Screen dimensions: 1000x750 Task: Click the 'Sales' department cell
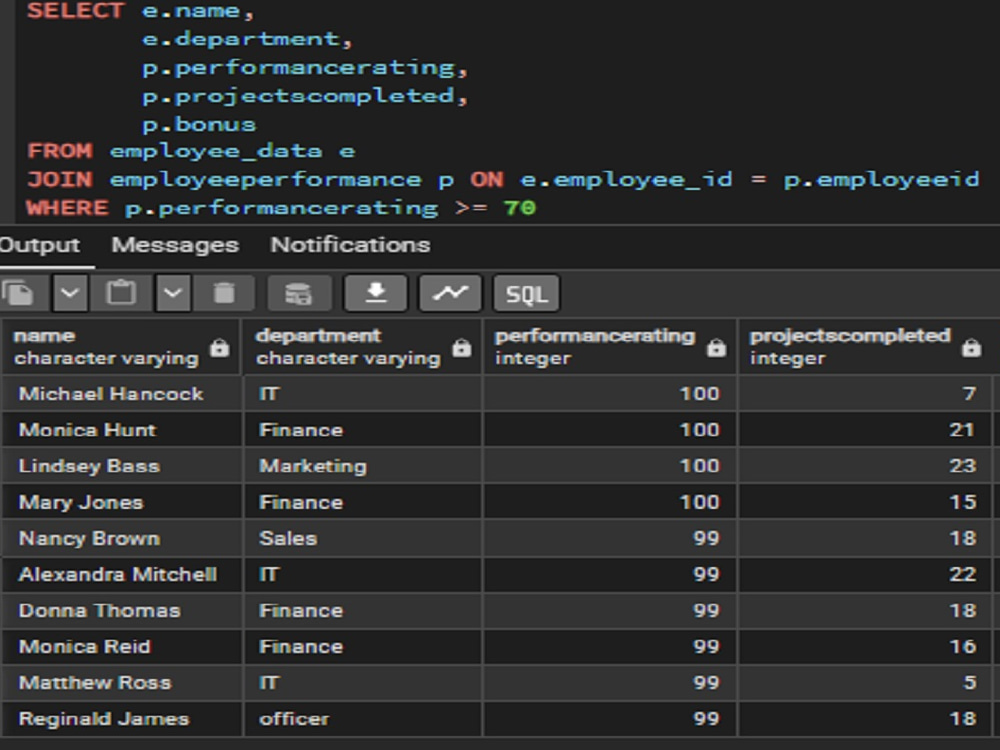tap(363, 538)
